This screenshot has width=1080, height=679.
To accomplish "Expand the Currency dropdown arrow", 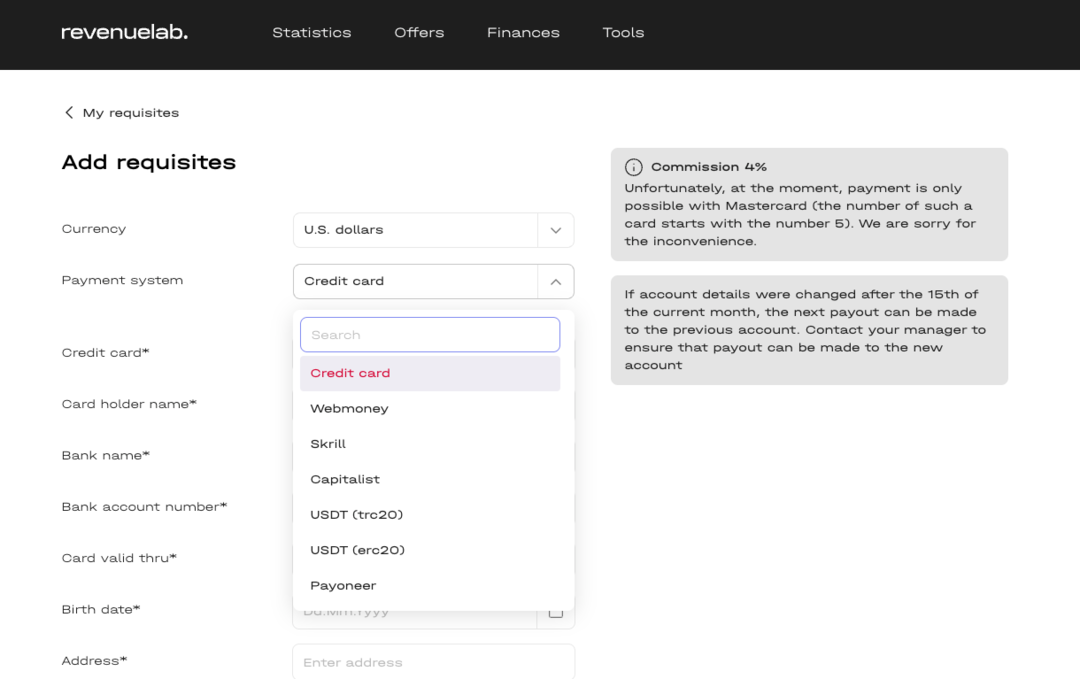I will [x=556, y=230].
